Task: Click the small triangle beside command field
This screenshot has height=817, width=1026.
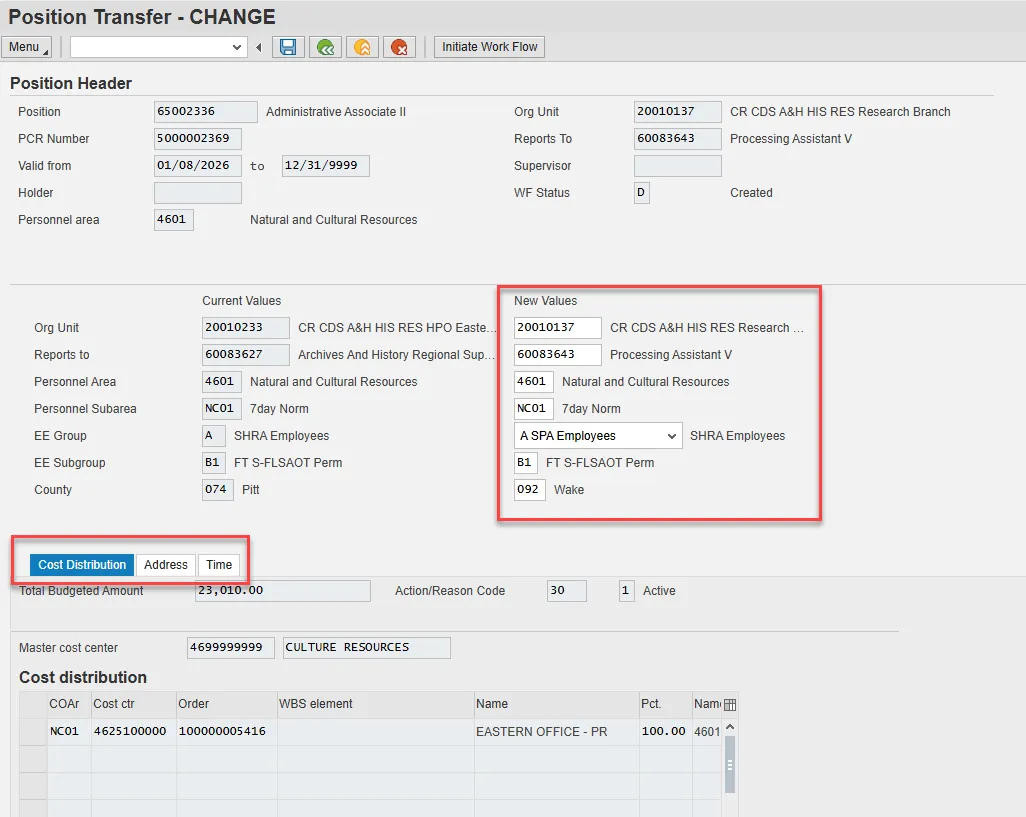Action: [x=259, y=47]
